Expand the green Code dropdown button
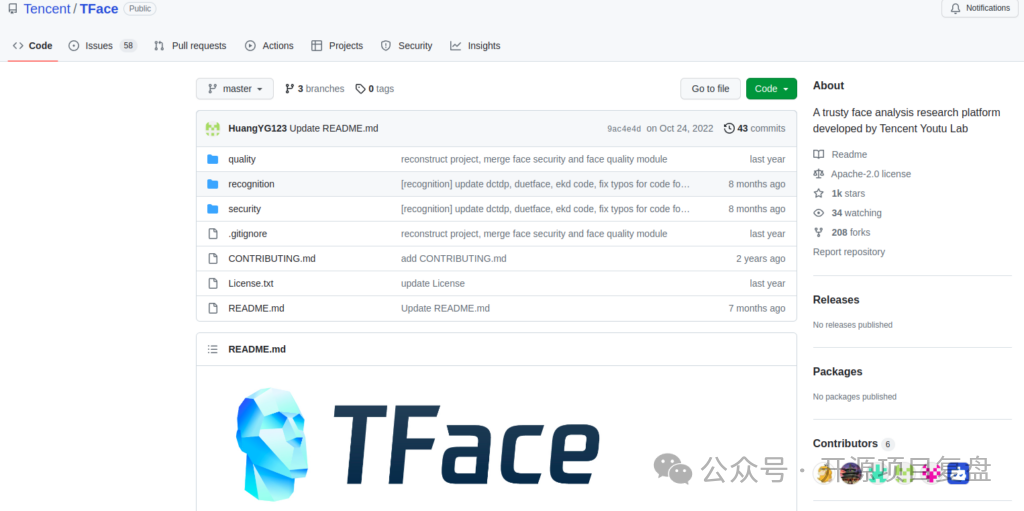 click(771, 89)
